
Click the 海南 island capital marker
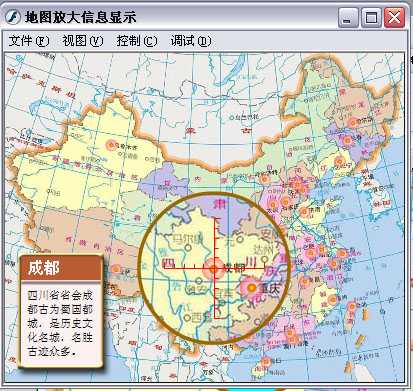pos(265,361)
